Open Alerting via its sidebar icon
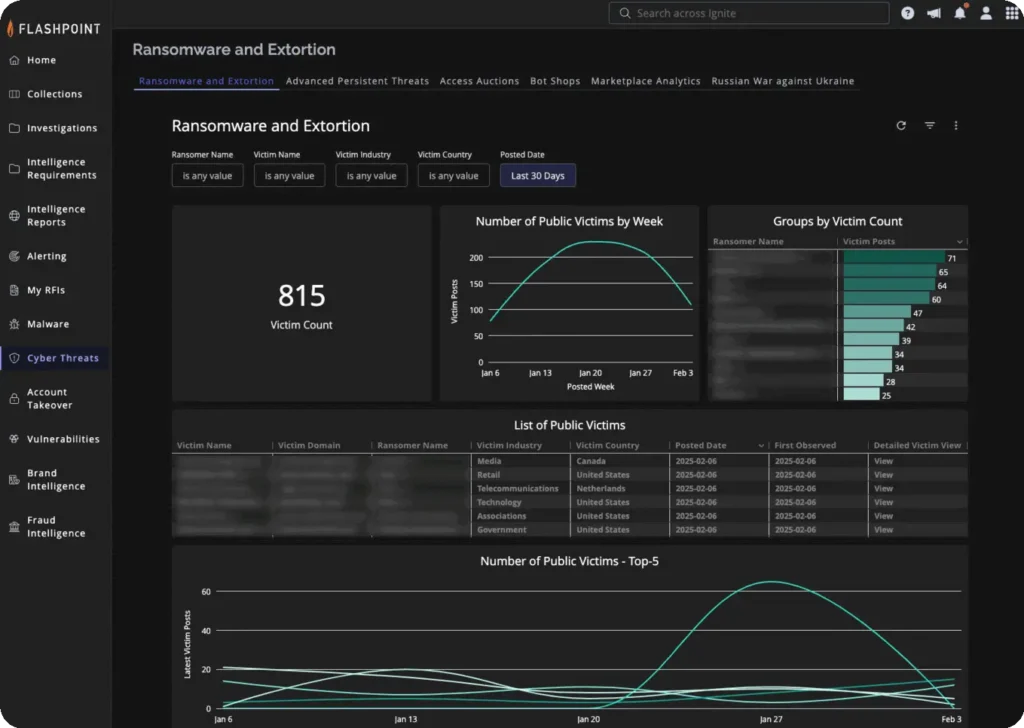This screenshot has width=1024, height=728. [x=14, y=256]
